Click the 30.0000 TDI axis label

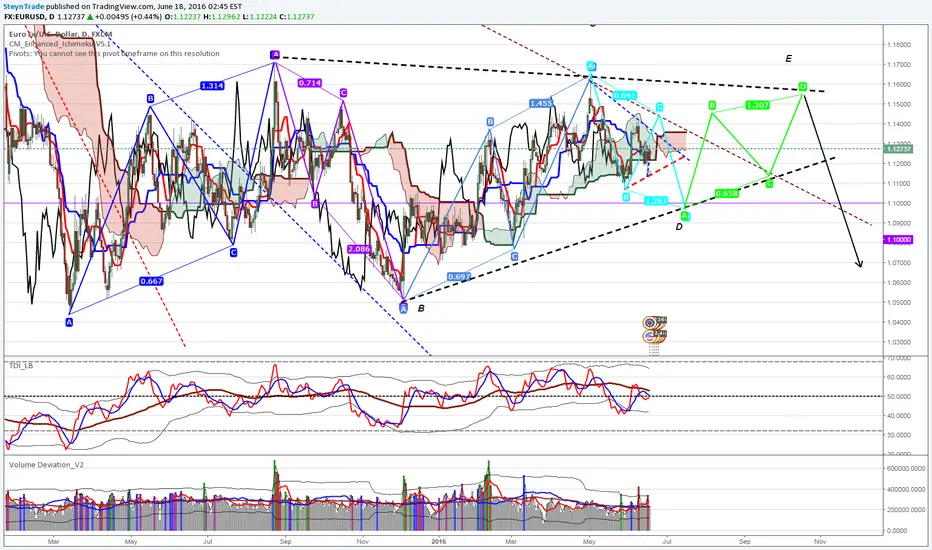coord(899,435)
